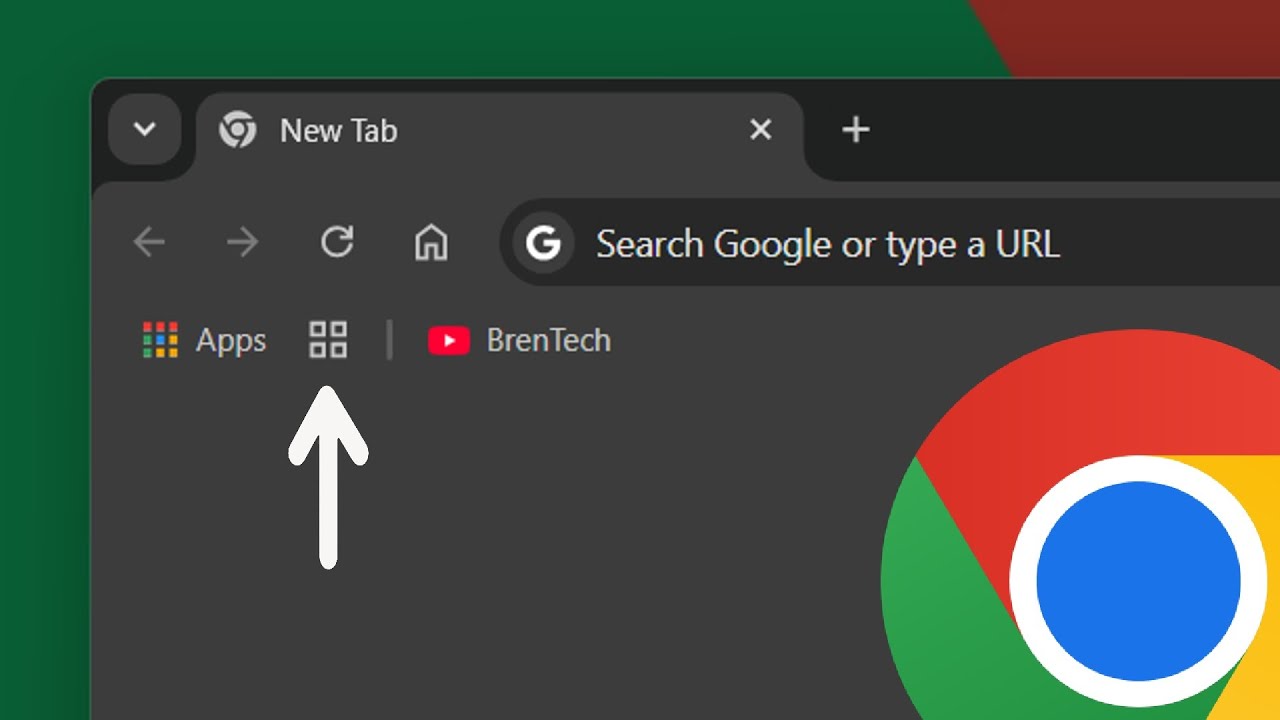This screenshot has width=1280, height=720.
Task: Open the tab search dropdown chevron
Action: point(145,129)
